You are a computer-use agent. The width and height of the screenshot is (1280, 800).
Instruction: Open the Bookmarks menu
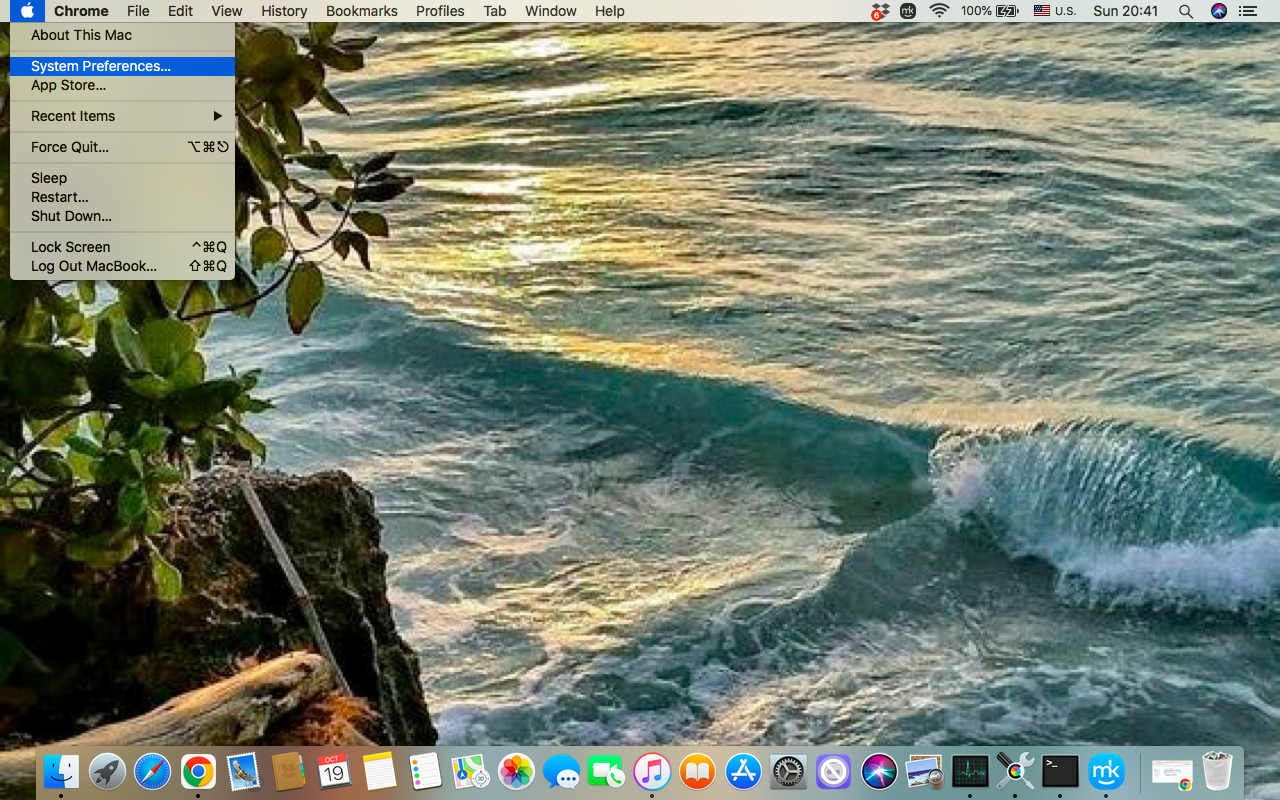click(361, 11)
